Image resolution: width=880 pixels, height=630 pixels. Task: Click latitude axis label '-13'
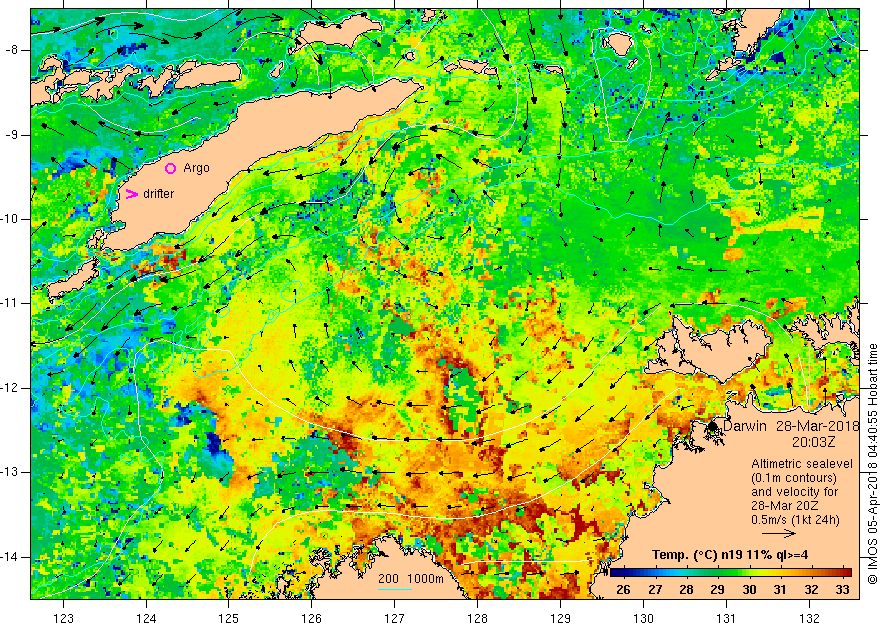tap(9, 472)
